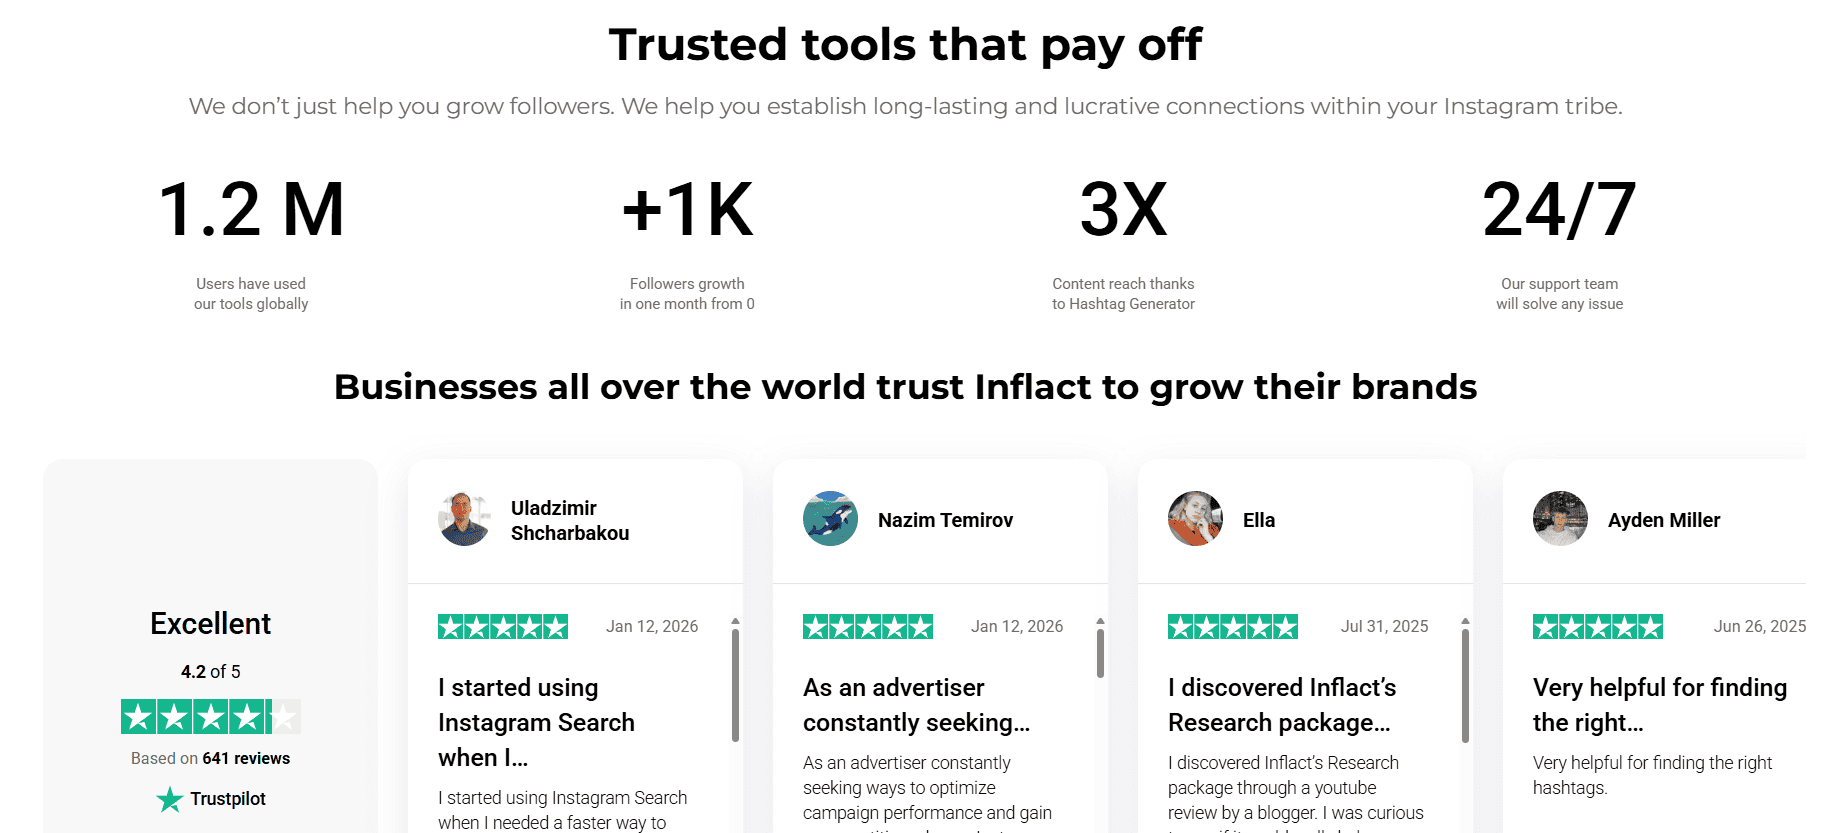Image resolution: width=1846 pixels, height=833 pixels.
Task: Click scrollbar in Ella's review card
Action: click(x=1465, y=685)
